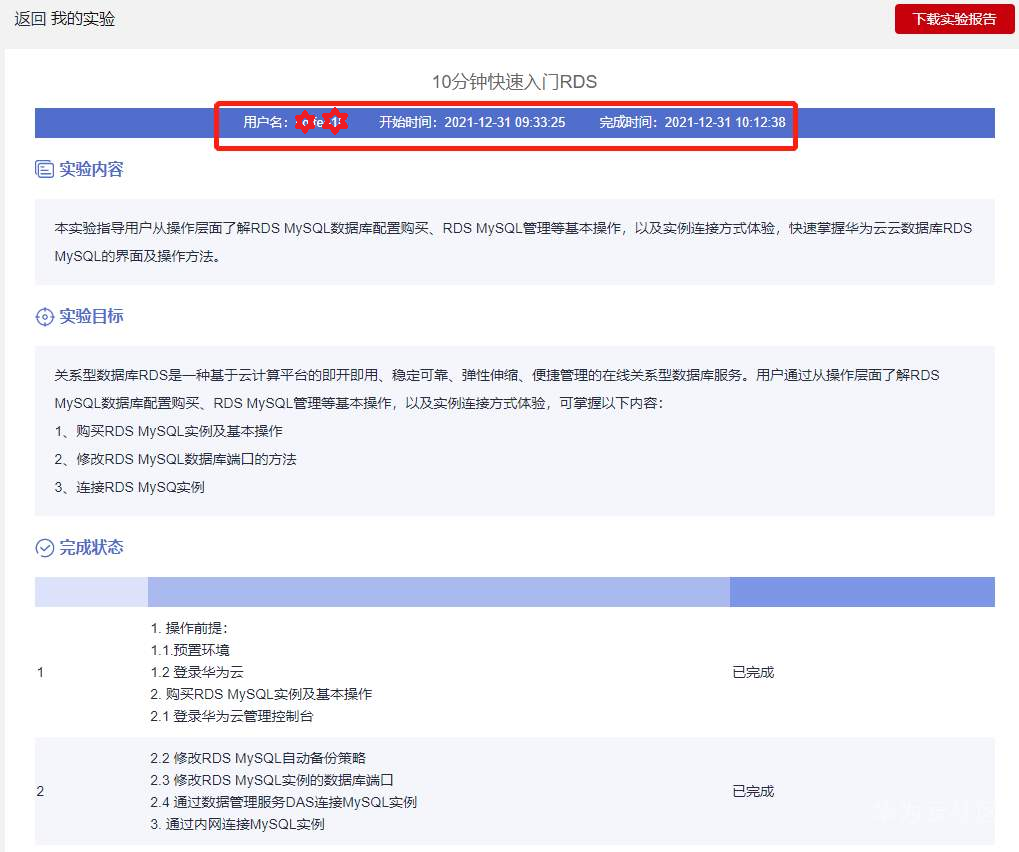
Task: Click 下载实验报告 to download the report
Action: (x=953, y=19)
